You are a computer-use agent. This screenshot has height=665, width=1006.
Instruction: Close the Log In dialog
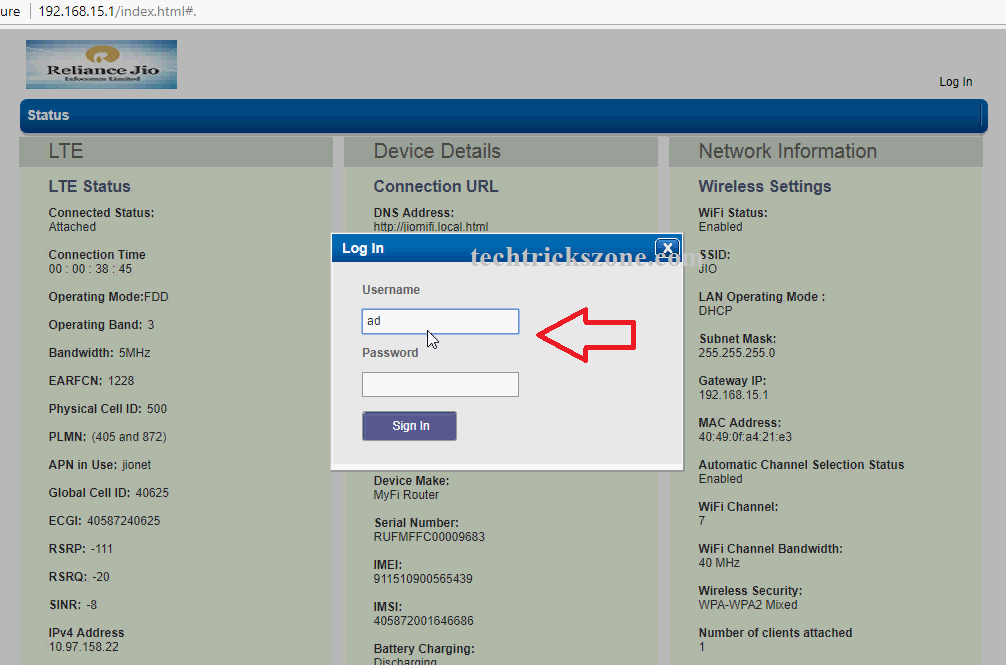[667, 249]
